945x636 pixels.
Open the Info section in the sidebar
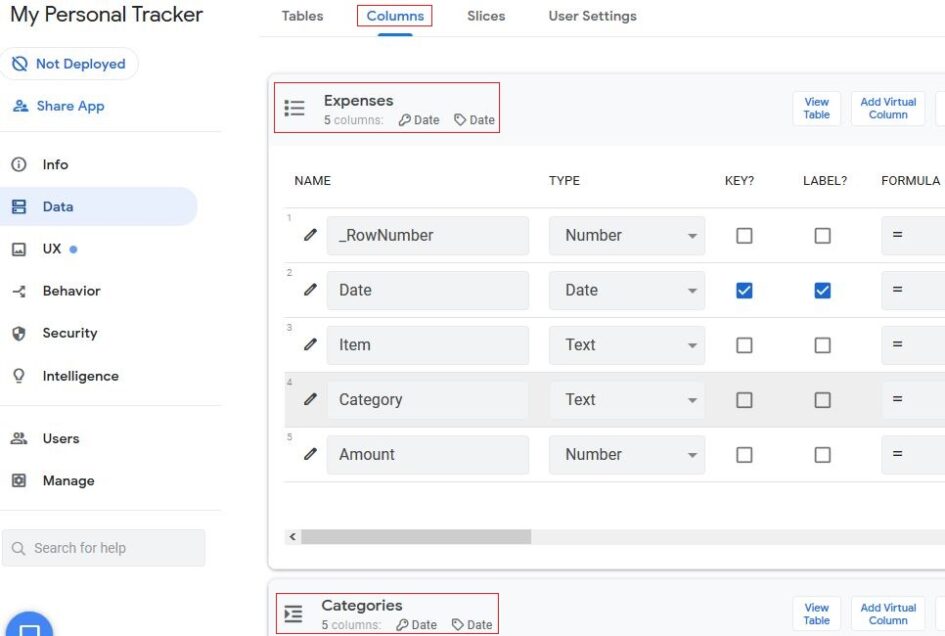coord(55,164)
